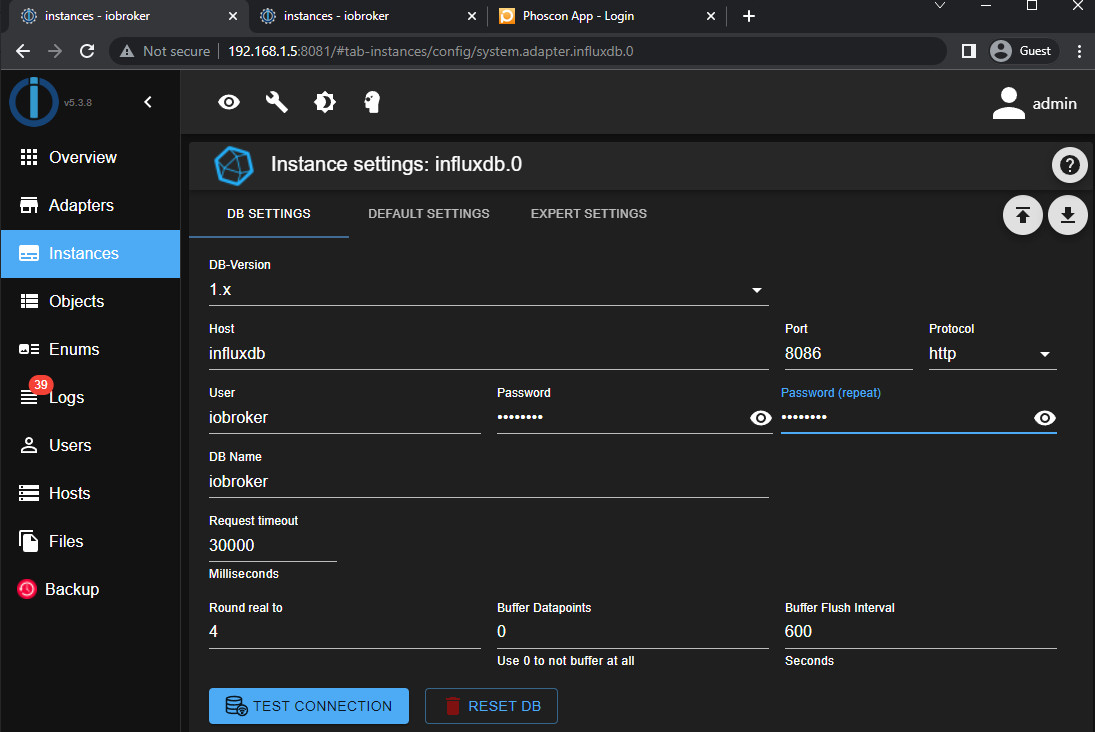Switch to the DB SETTINGS tab
The image size is (1095, 732).
(x=269, y=214)
